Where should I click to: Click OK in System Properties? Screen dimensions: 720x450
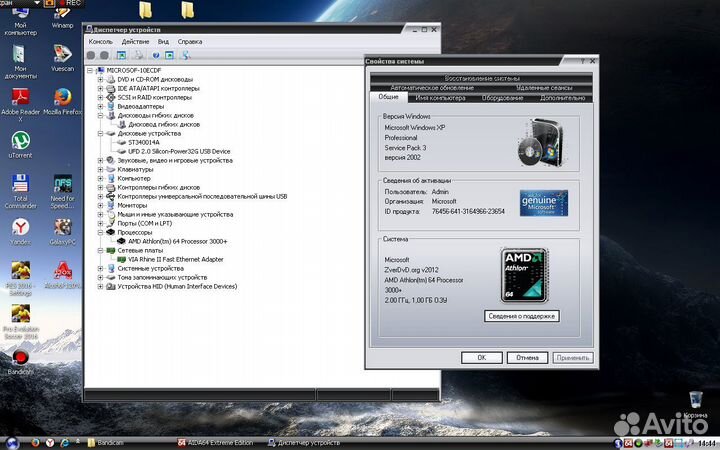482,357
